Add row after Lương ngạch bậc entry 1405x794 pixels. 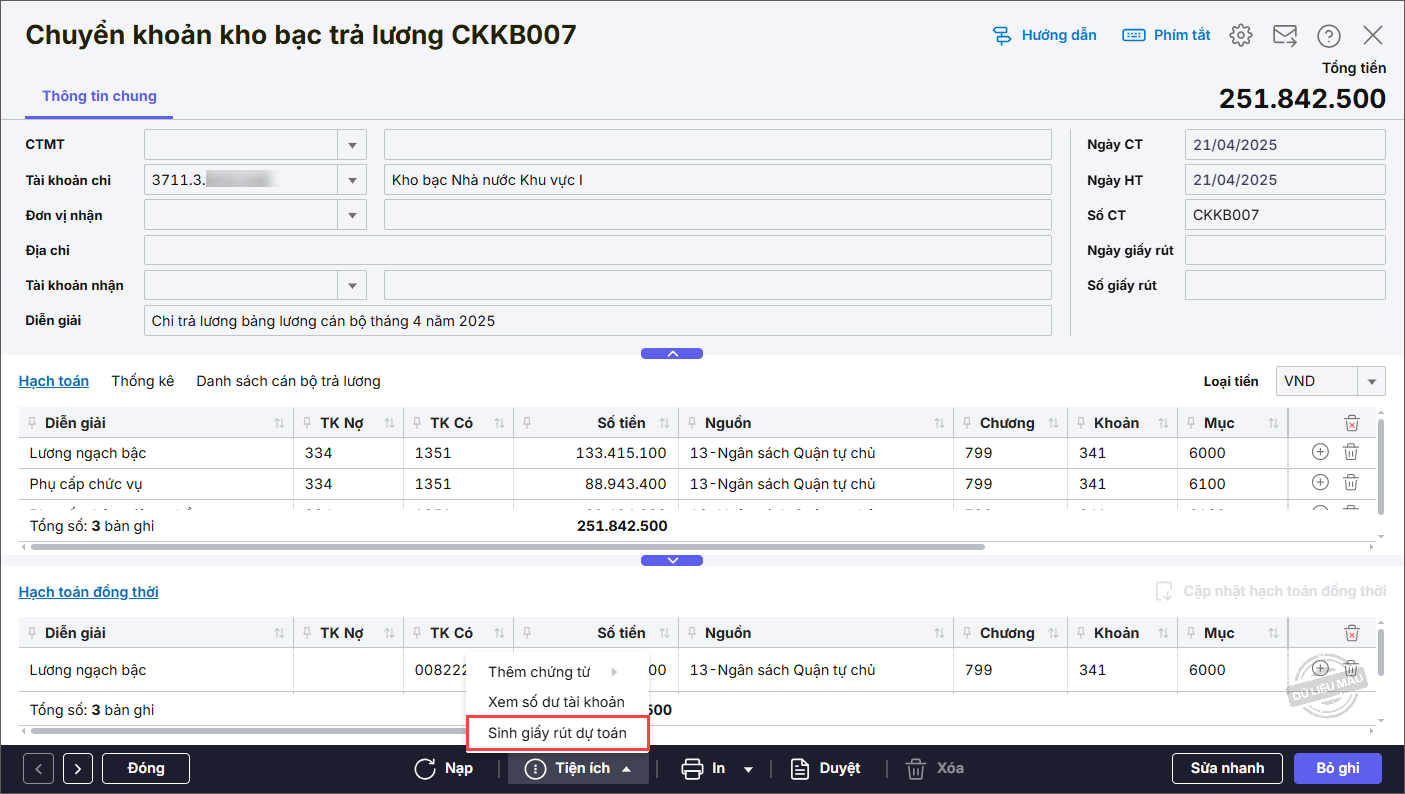1320,453
